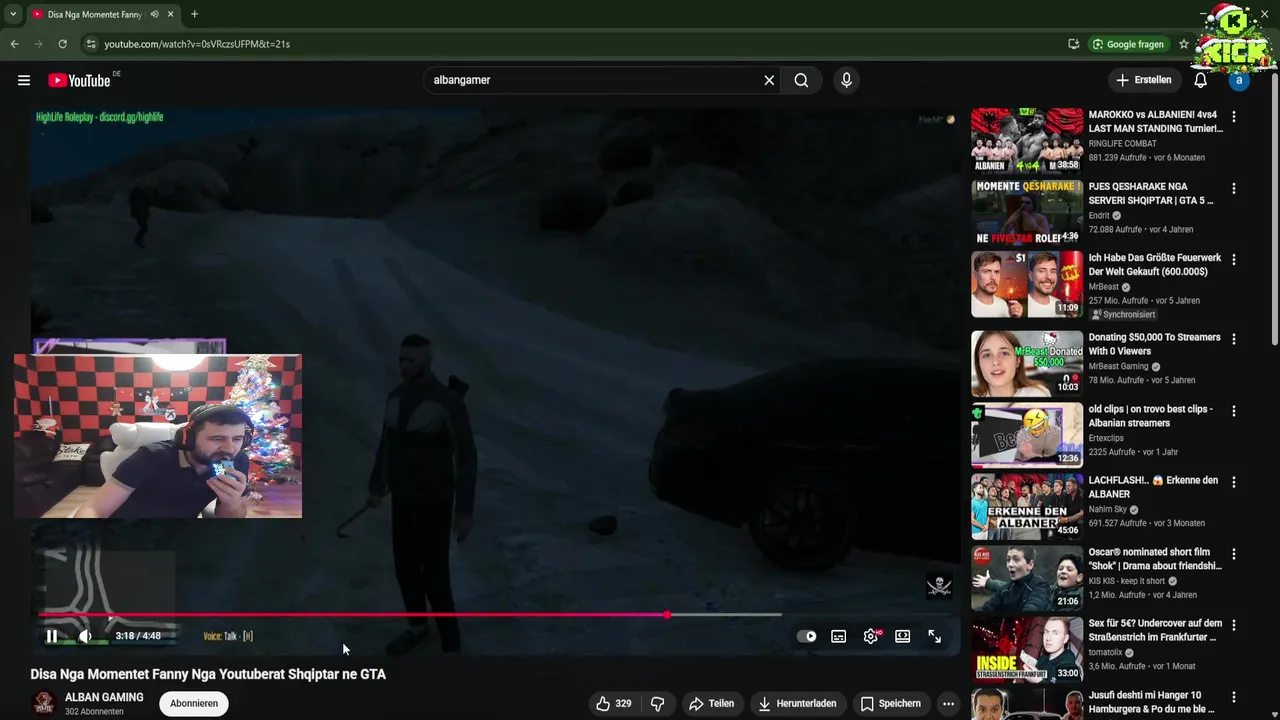Viewport: 1280px width, 720px height.
Task: Open ERKENNE DEN ALBANER thumbnail
Action: click(1027, 506)
